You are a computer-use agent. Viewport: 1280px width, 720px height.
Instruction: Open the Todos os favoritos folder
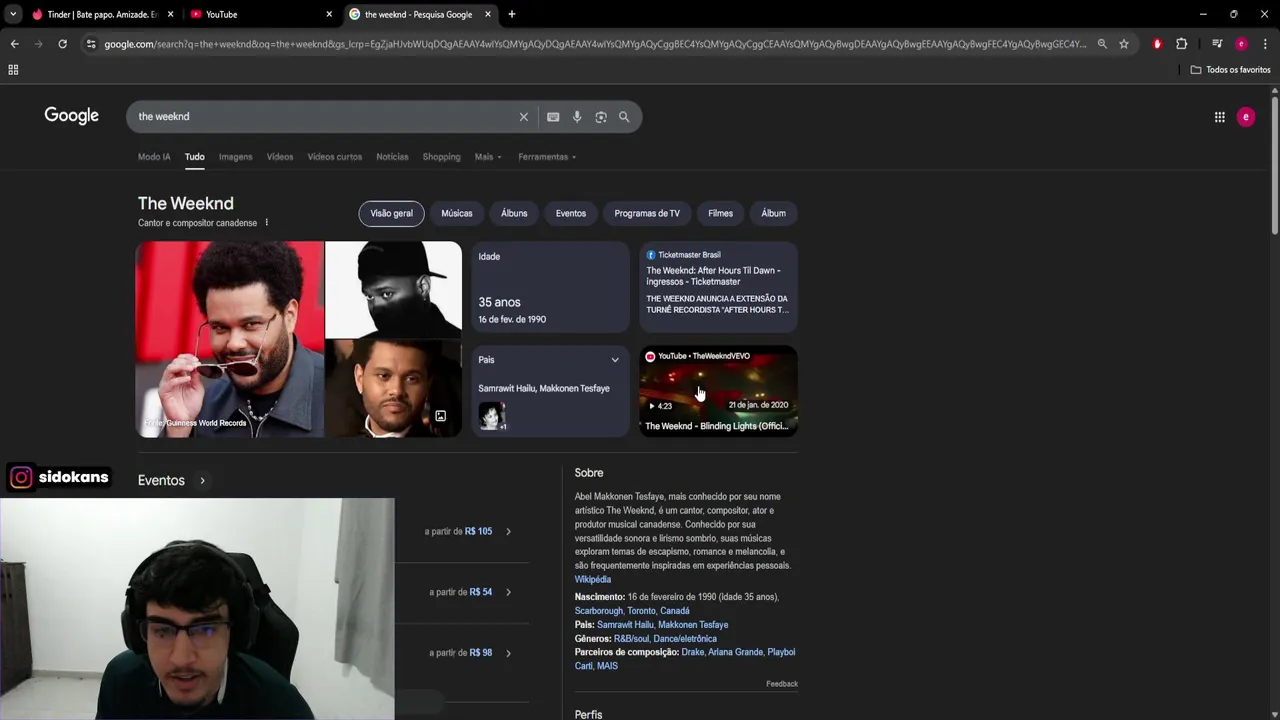(1230, 70)
